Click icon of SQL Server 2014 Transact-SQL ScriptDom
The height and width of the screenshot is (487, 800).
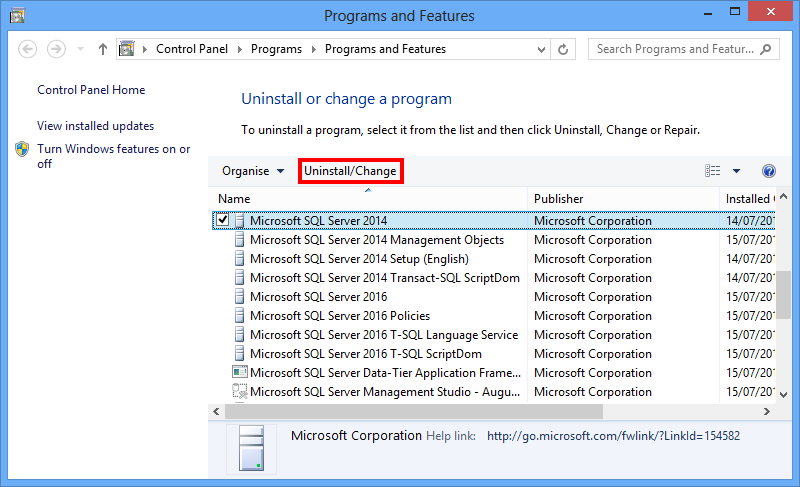(x=239, y=277)
